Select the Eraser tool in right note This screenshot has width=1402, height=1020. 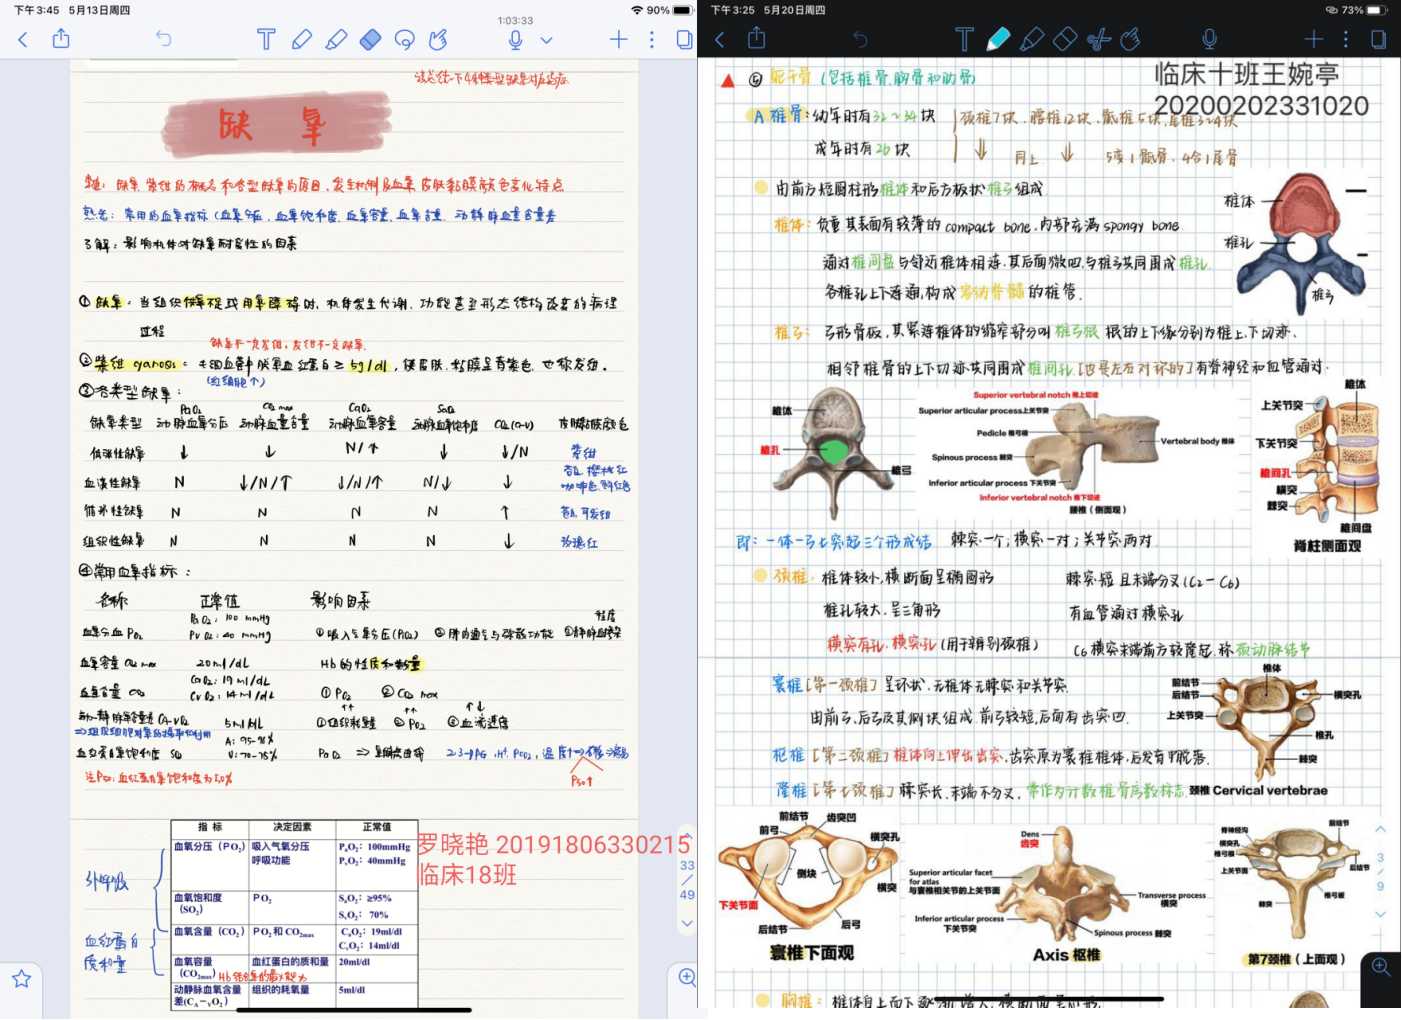(x=1065, y=39)
